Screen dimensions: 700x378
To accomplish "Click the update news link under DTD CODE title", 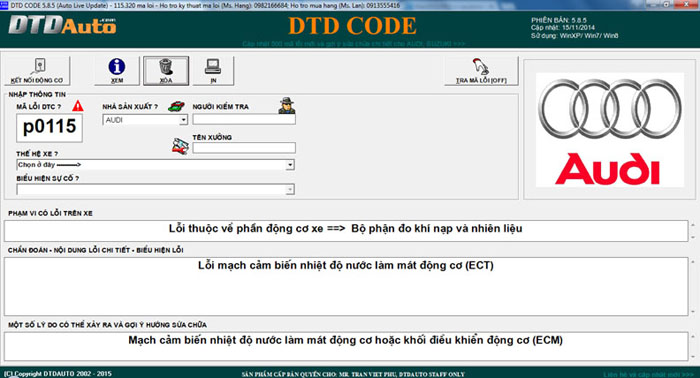I will 354,44.
